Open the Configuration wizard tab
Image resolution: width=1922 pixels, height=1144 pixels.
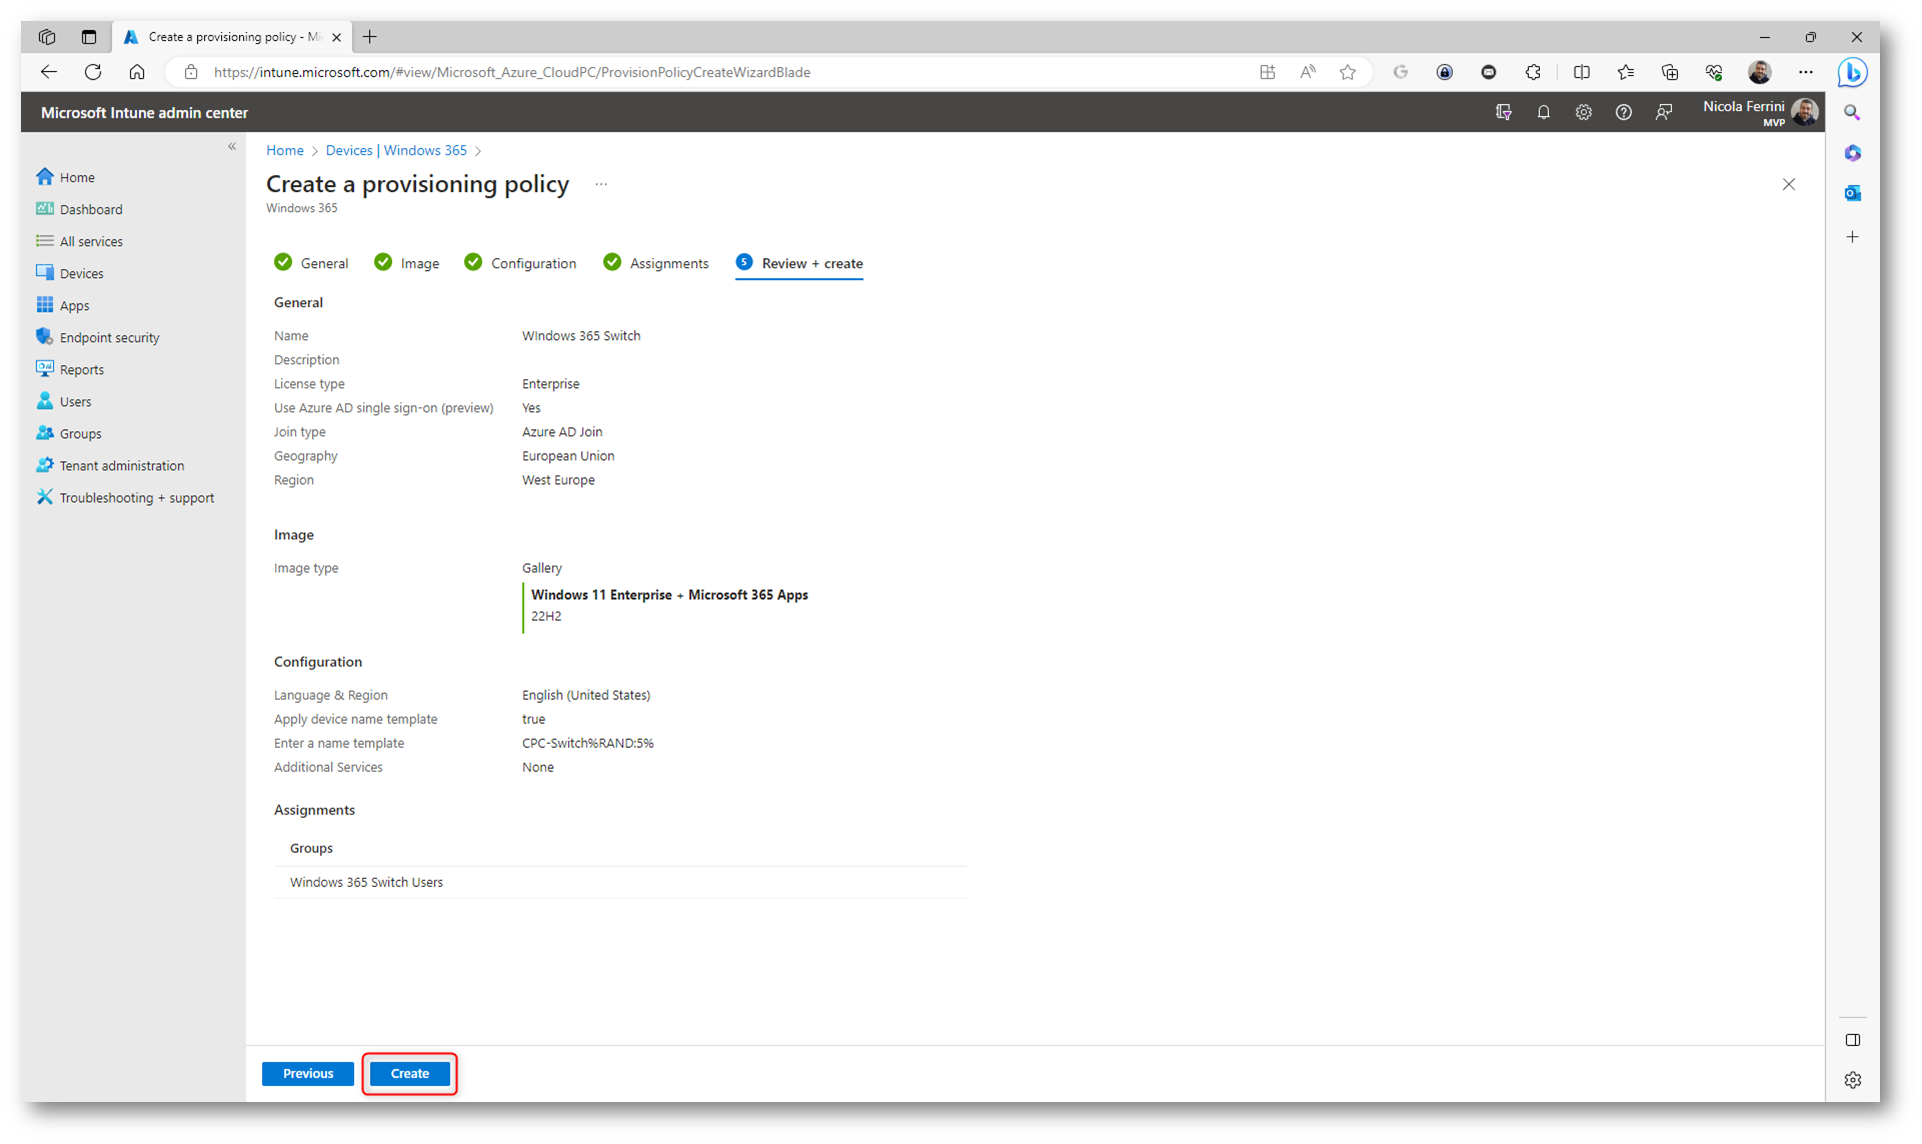(520, 263)
